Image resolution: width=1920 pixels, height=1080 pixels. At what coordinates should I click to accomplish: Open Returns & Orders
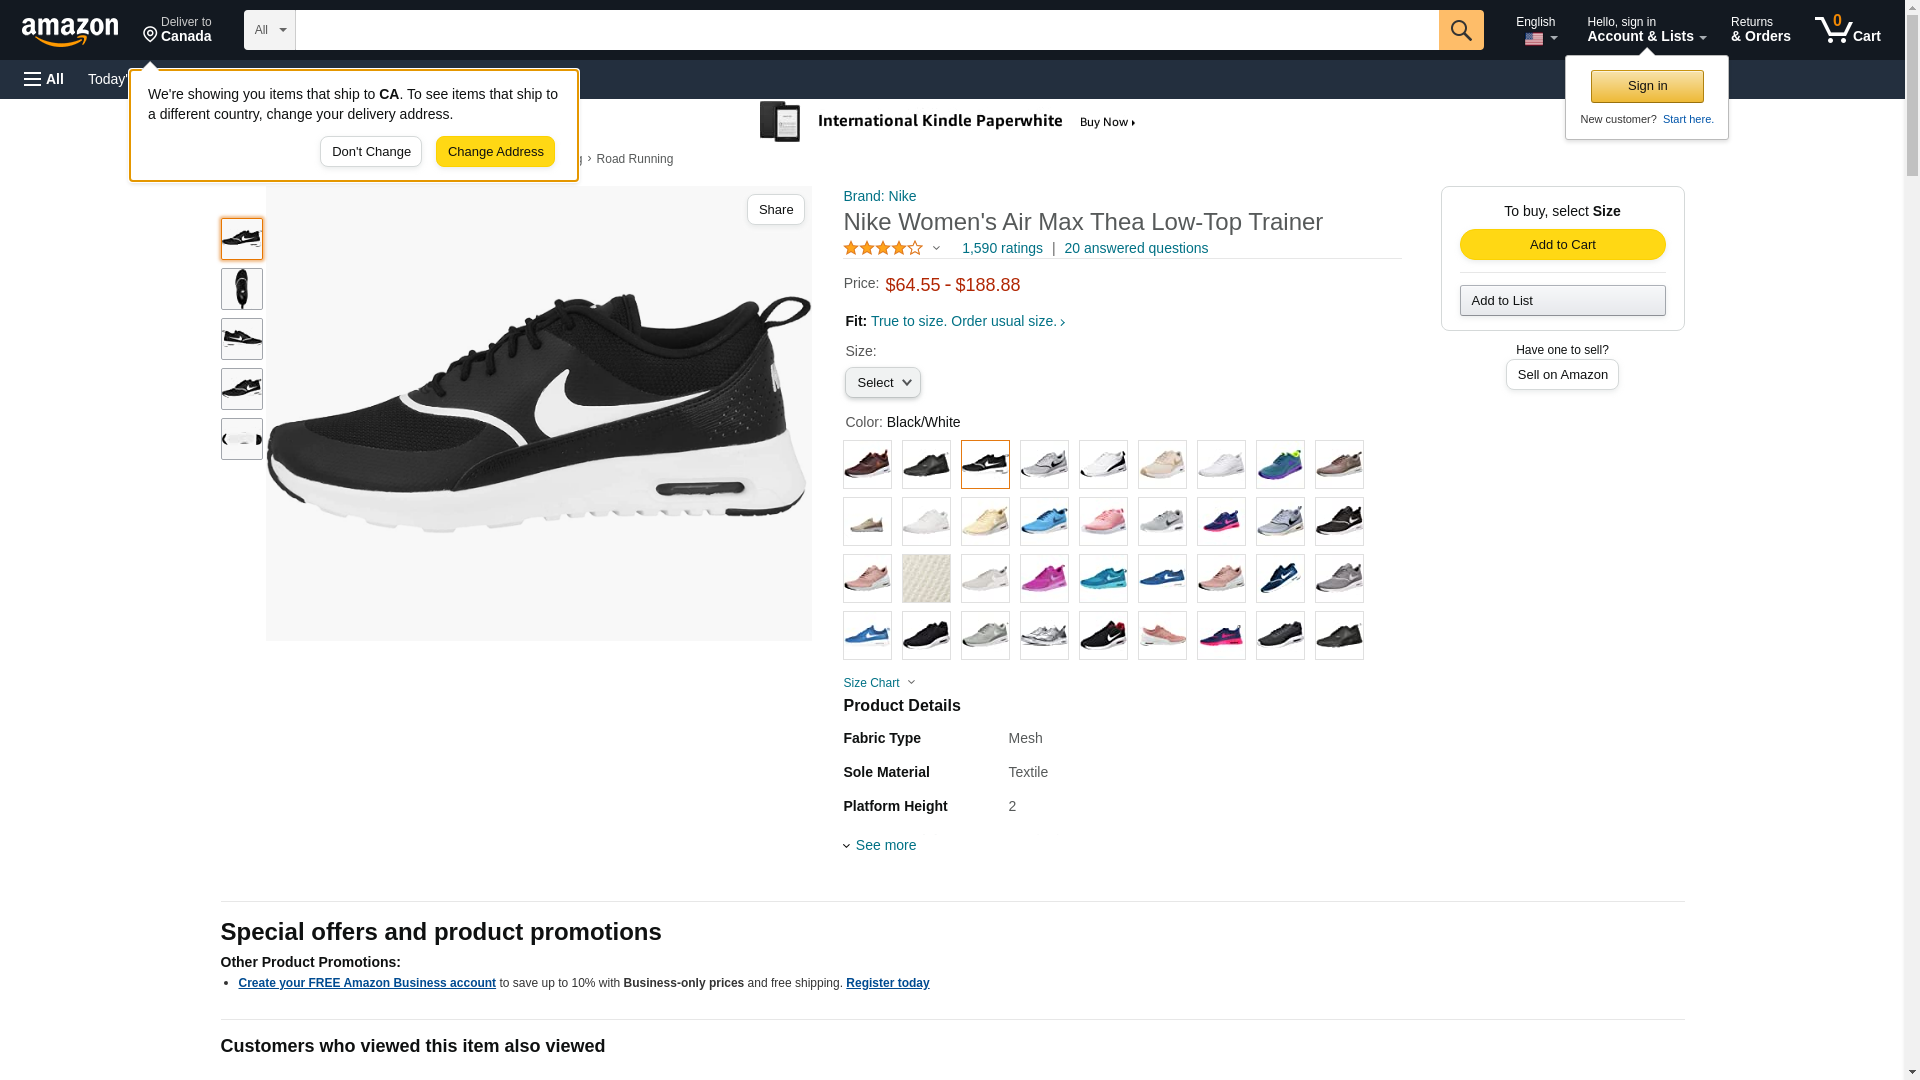coord(1759,30)
